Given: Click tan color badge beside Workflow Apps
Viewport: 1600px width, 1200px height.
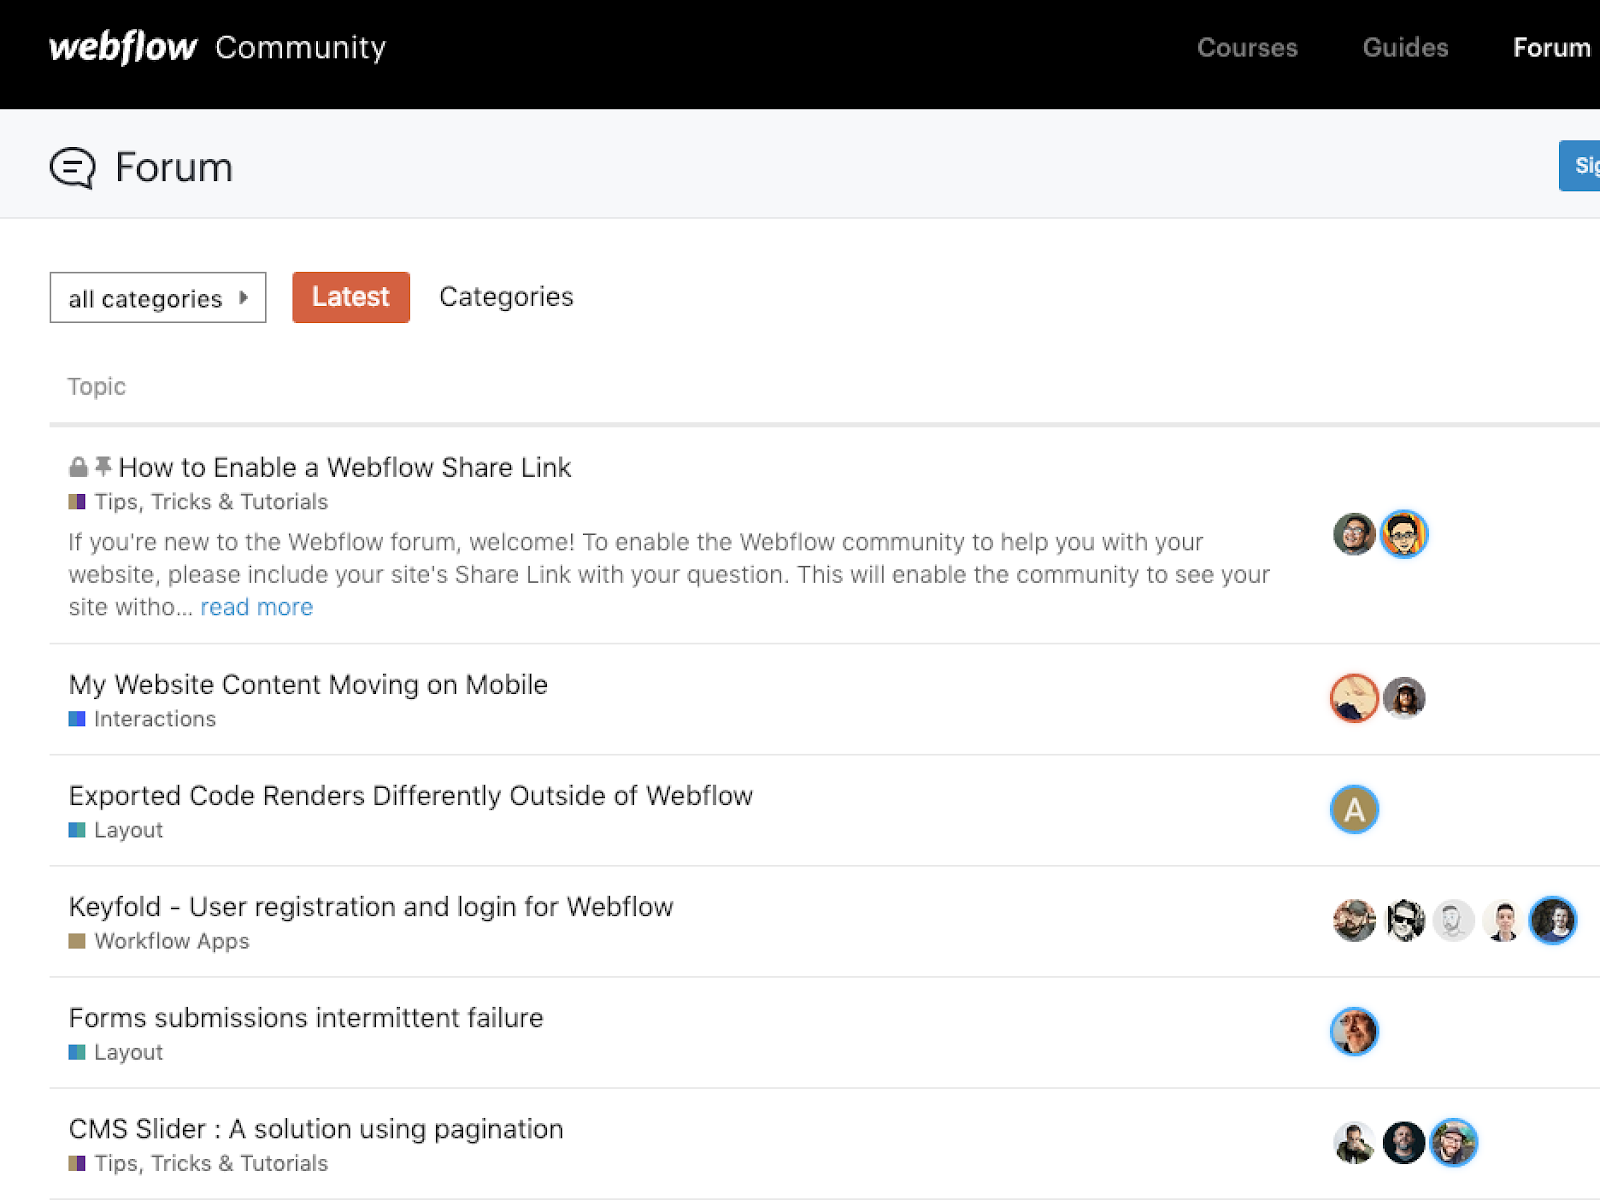Looking at the screenshot, I should 77,941.
